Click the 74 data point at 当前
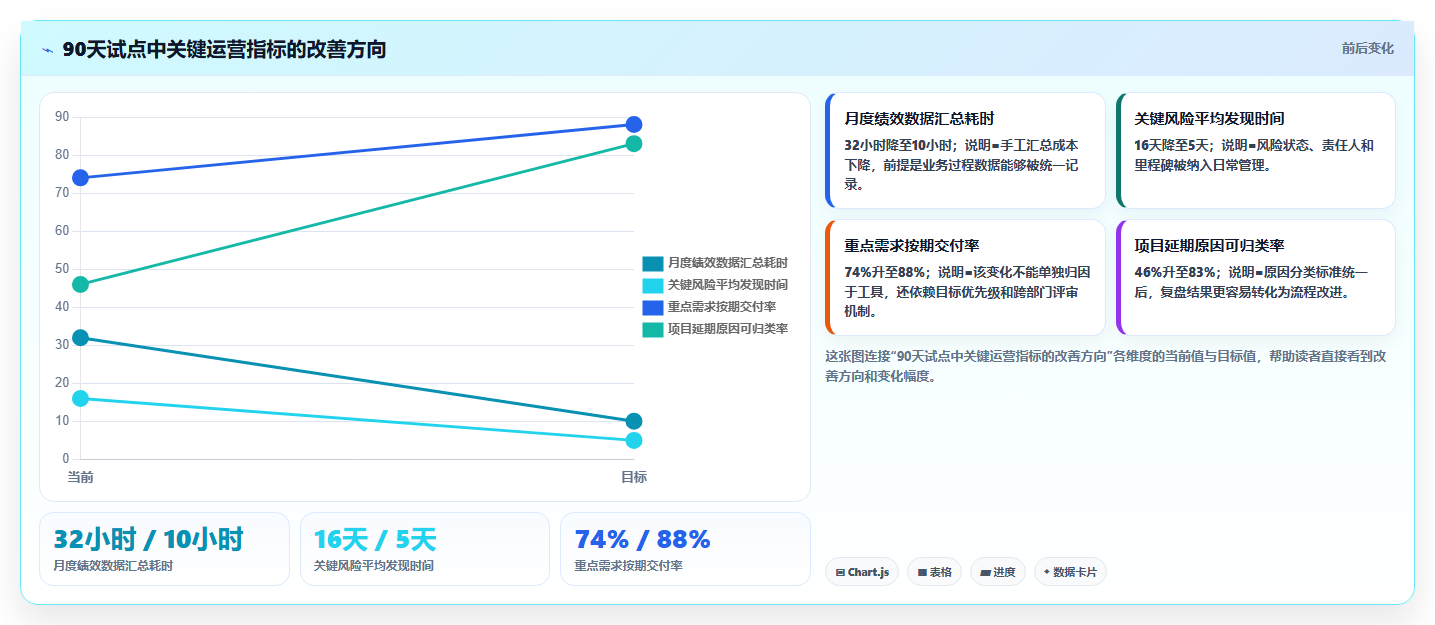This screenshot has height=625, width=1435. [81, 178]
